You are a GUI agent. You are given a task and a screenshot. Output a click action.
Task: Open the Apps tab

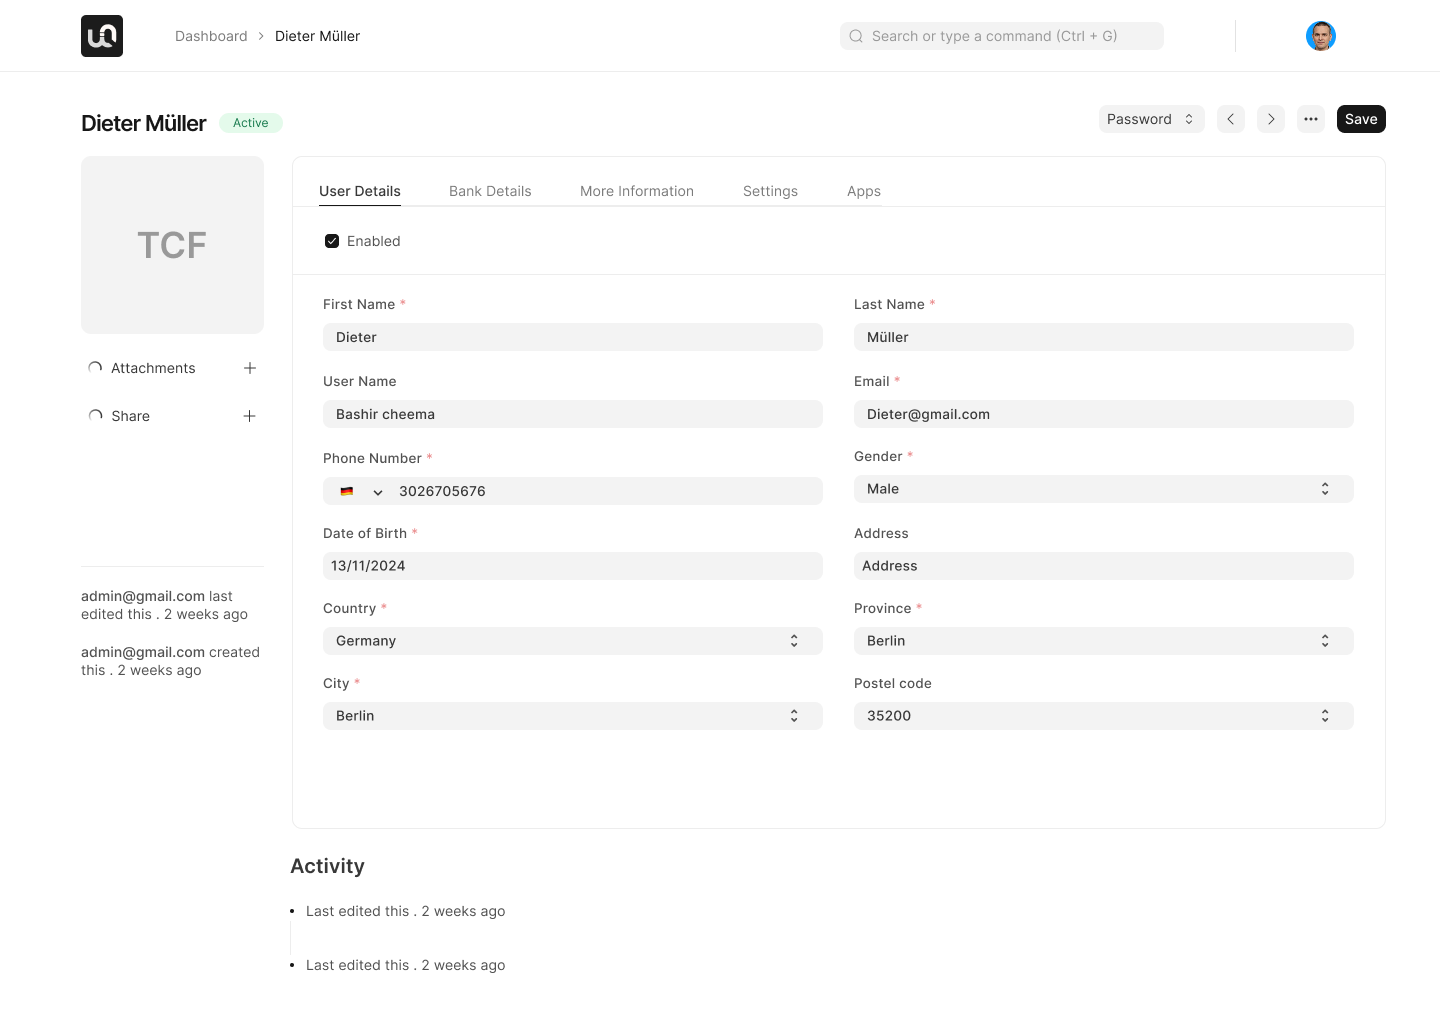[864, 191]
